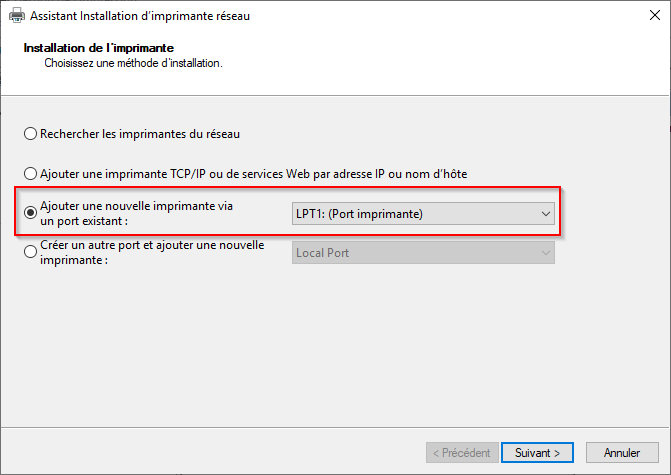
Task: Click the Choisissez une méthode d'installation subtitle
Action: [x=134, y=63]
